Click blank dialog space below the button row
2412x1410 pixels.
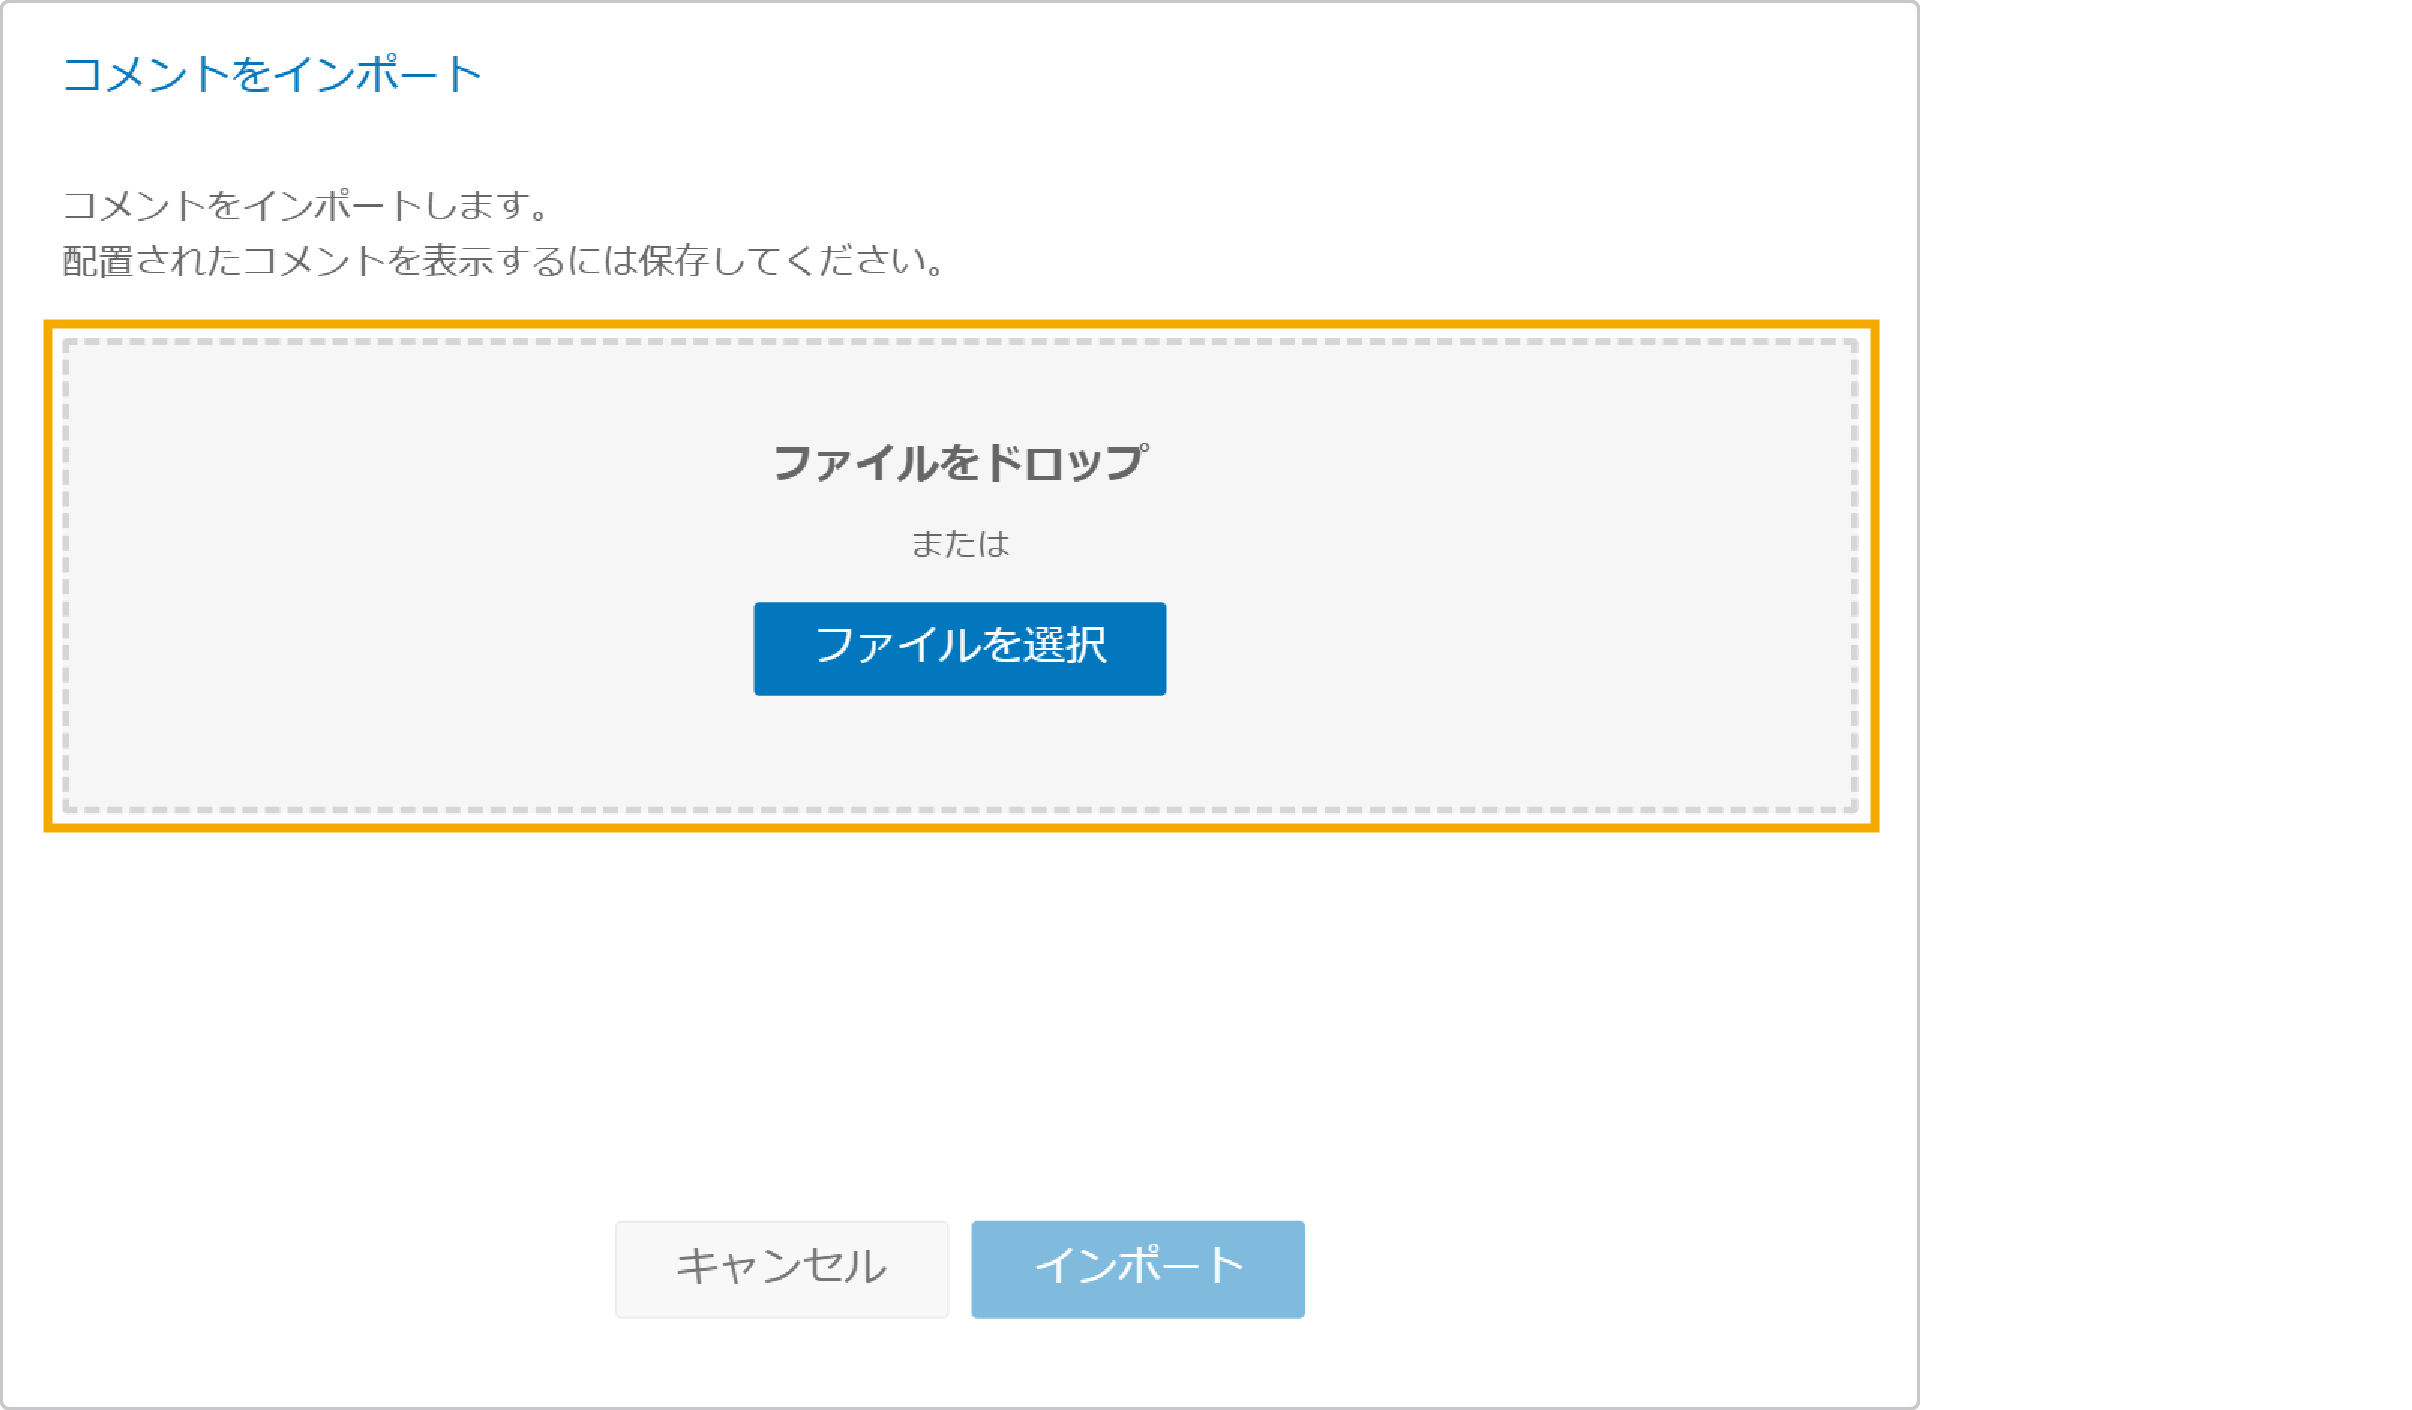(x=960, y=1362)
